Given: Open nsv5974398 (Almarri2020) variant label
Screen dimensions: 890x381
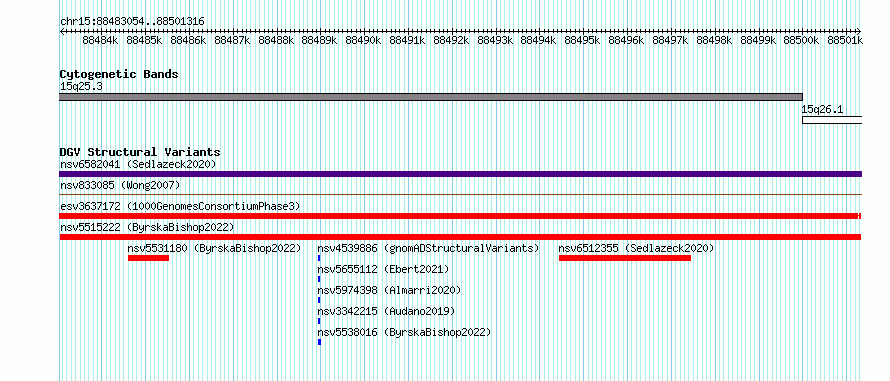Looking at the screenshot, I should click(x=389, y=290).
